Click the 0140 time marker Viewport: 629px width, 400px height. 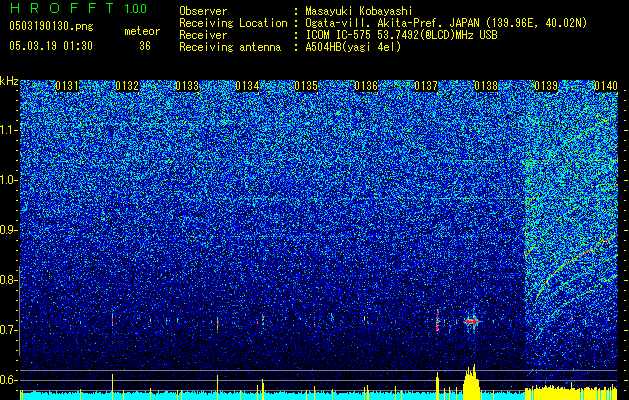(x=605, y=86)
